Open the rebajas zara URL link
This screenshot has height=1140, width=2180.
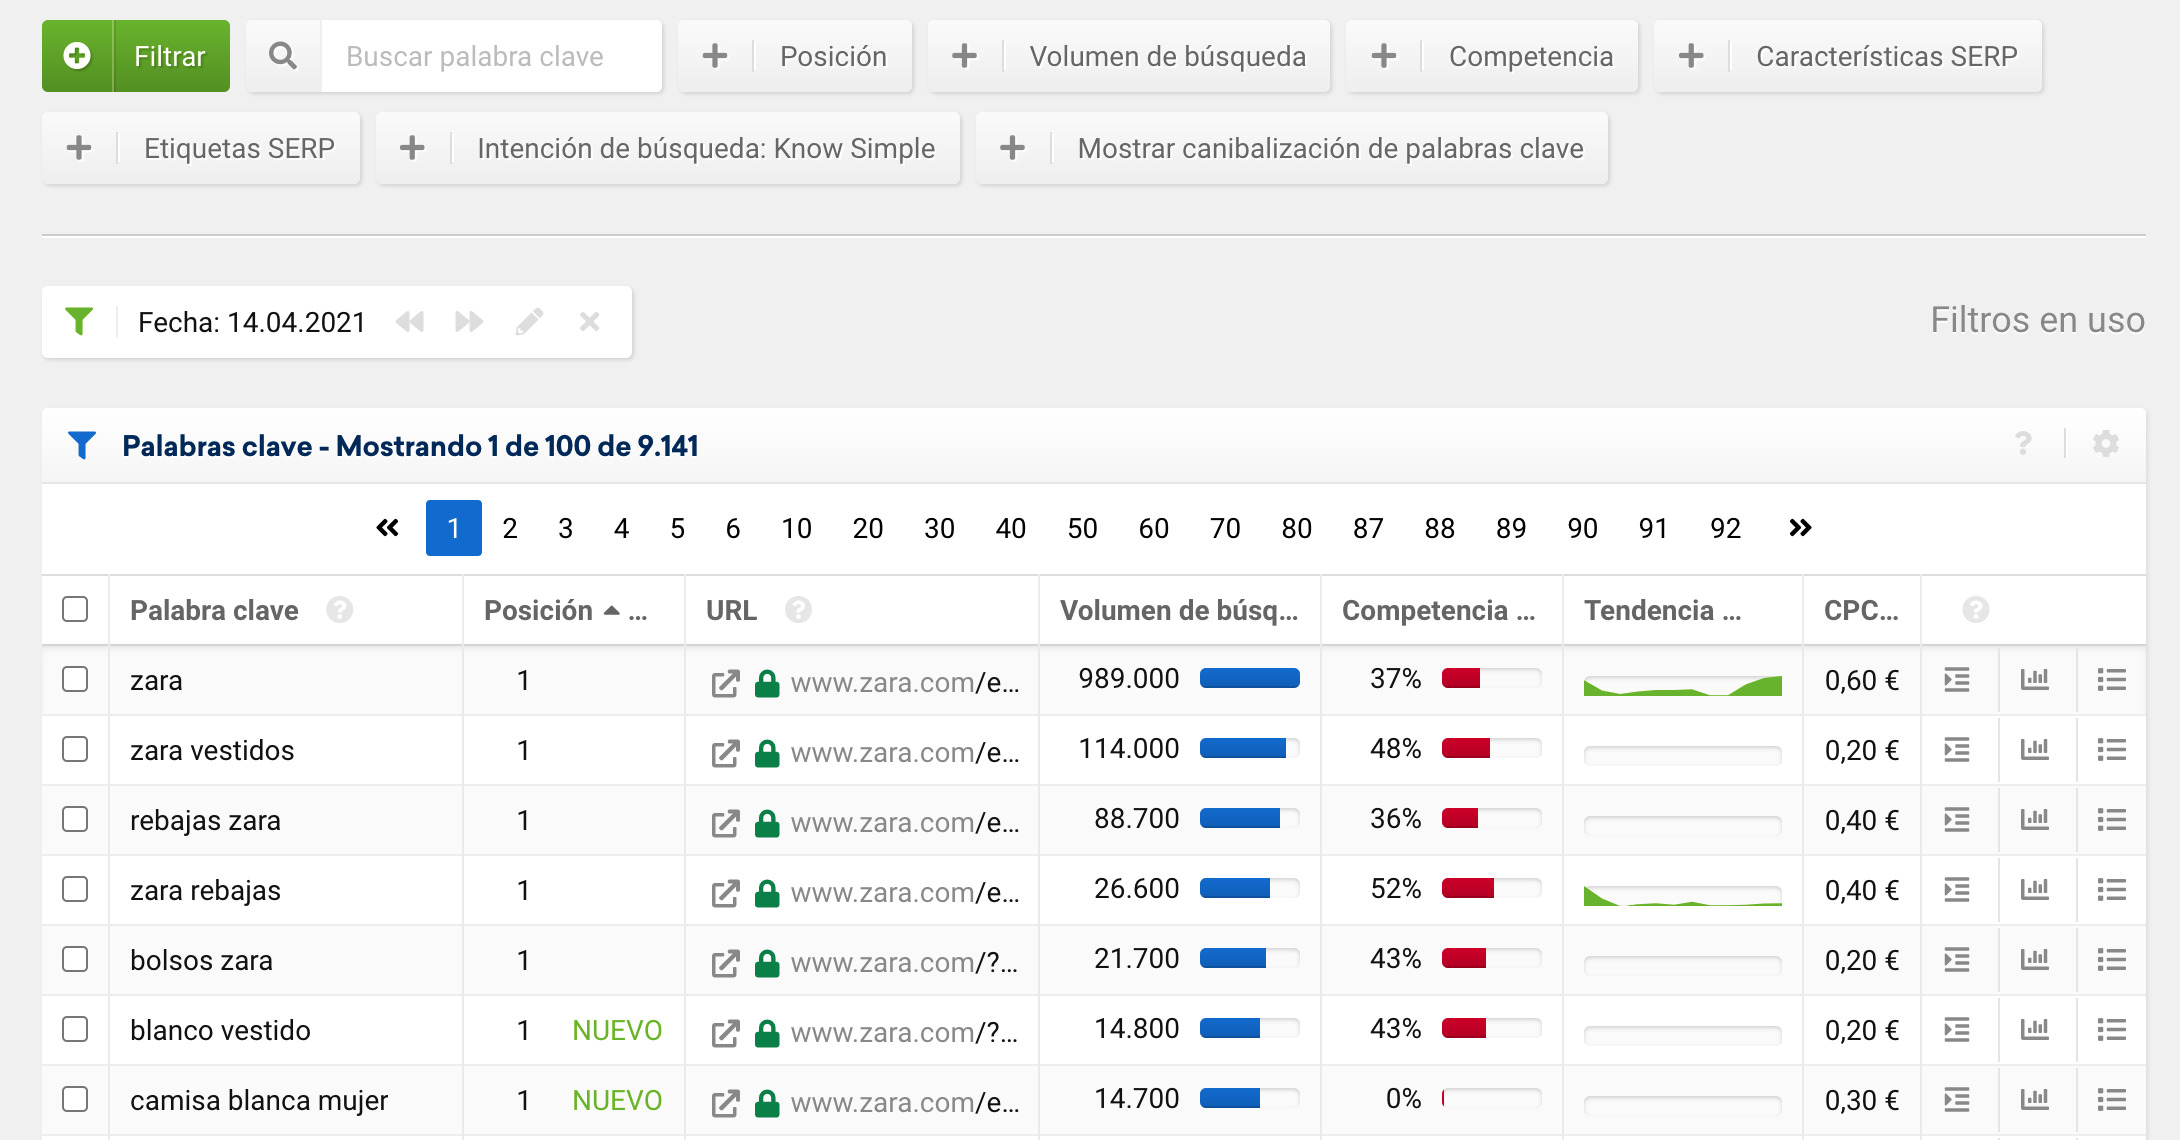(904, 822)
